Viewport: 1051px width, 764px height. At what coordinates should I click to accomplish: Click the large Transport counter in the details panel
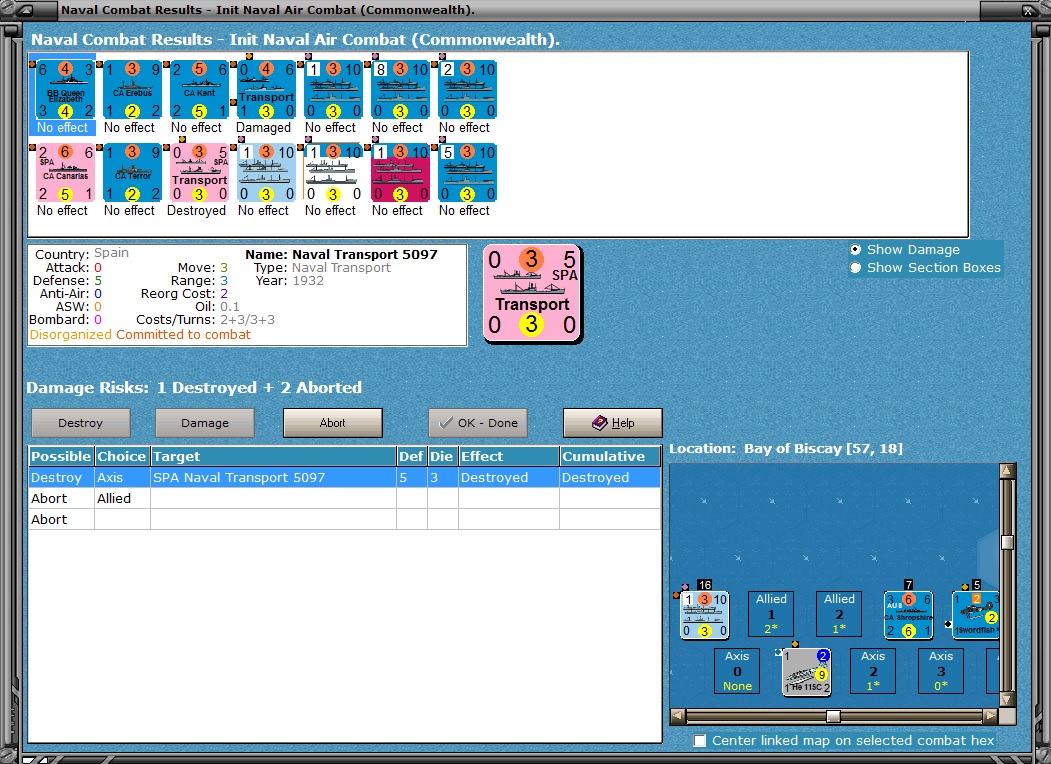532,293
